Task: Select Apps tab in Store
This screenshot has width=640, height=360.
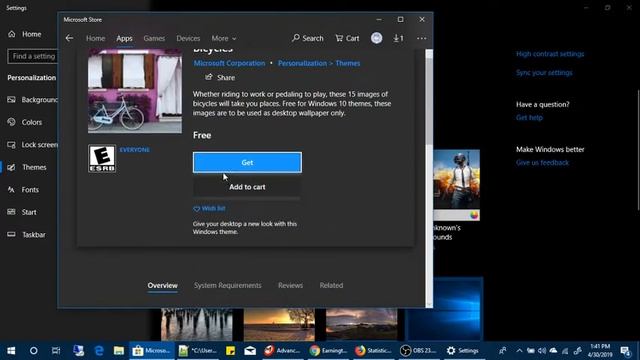Action: tap(124, 38)
